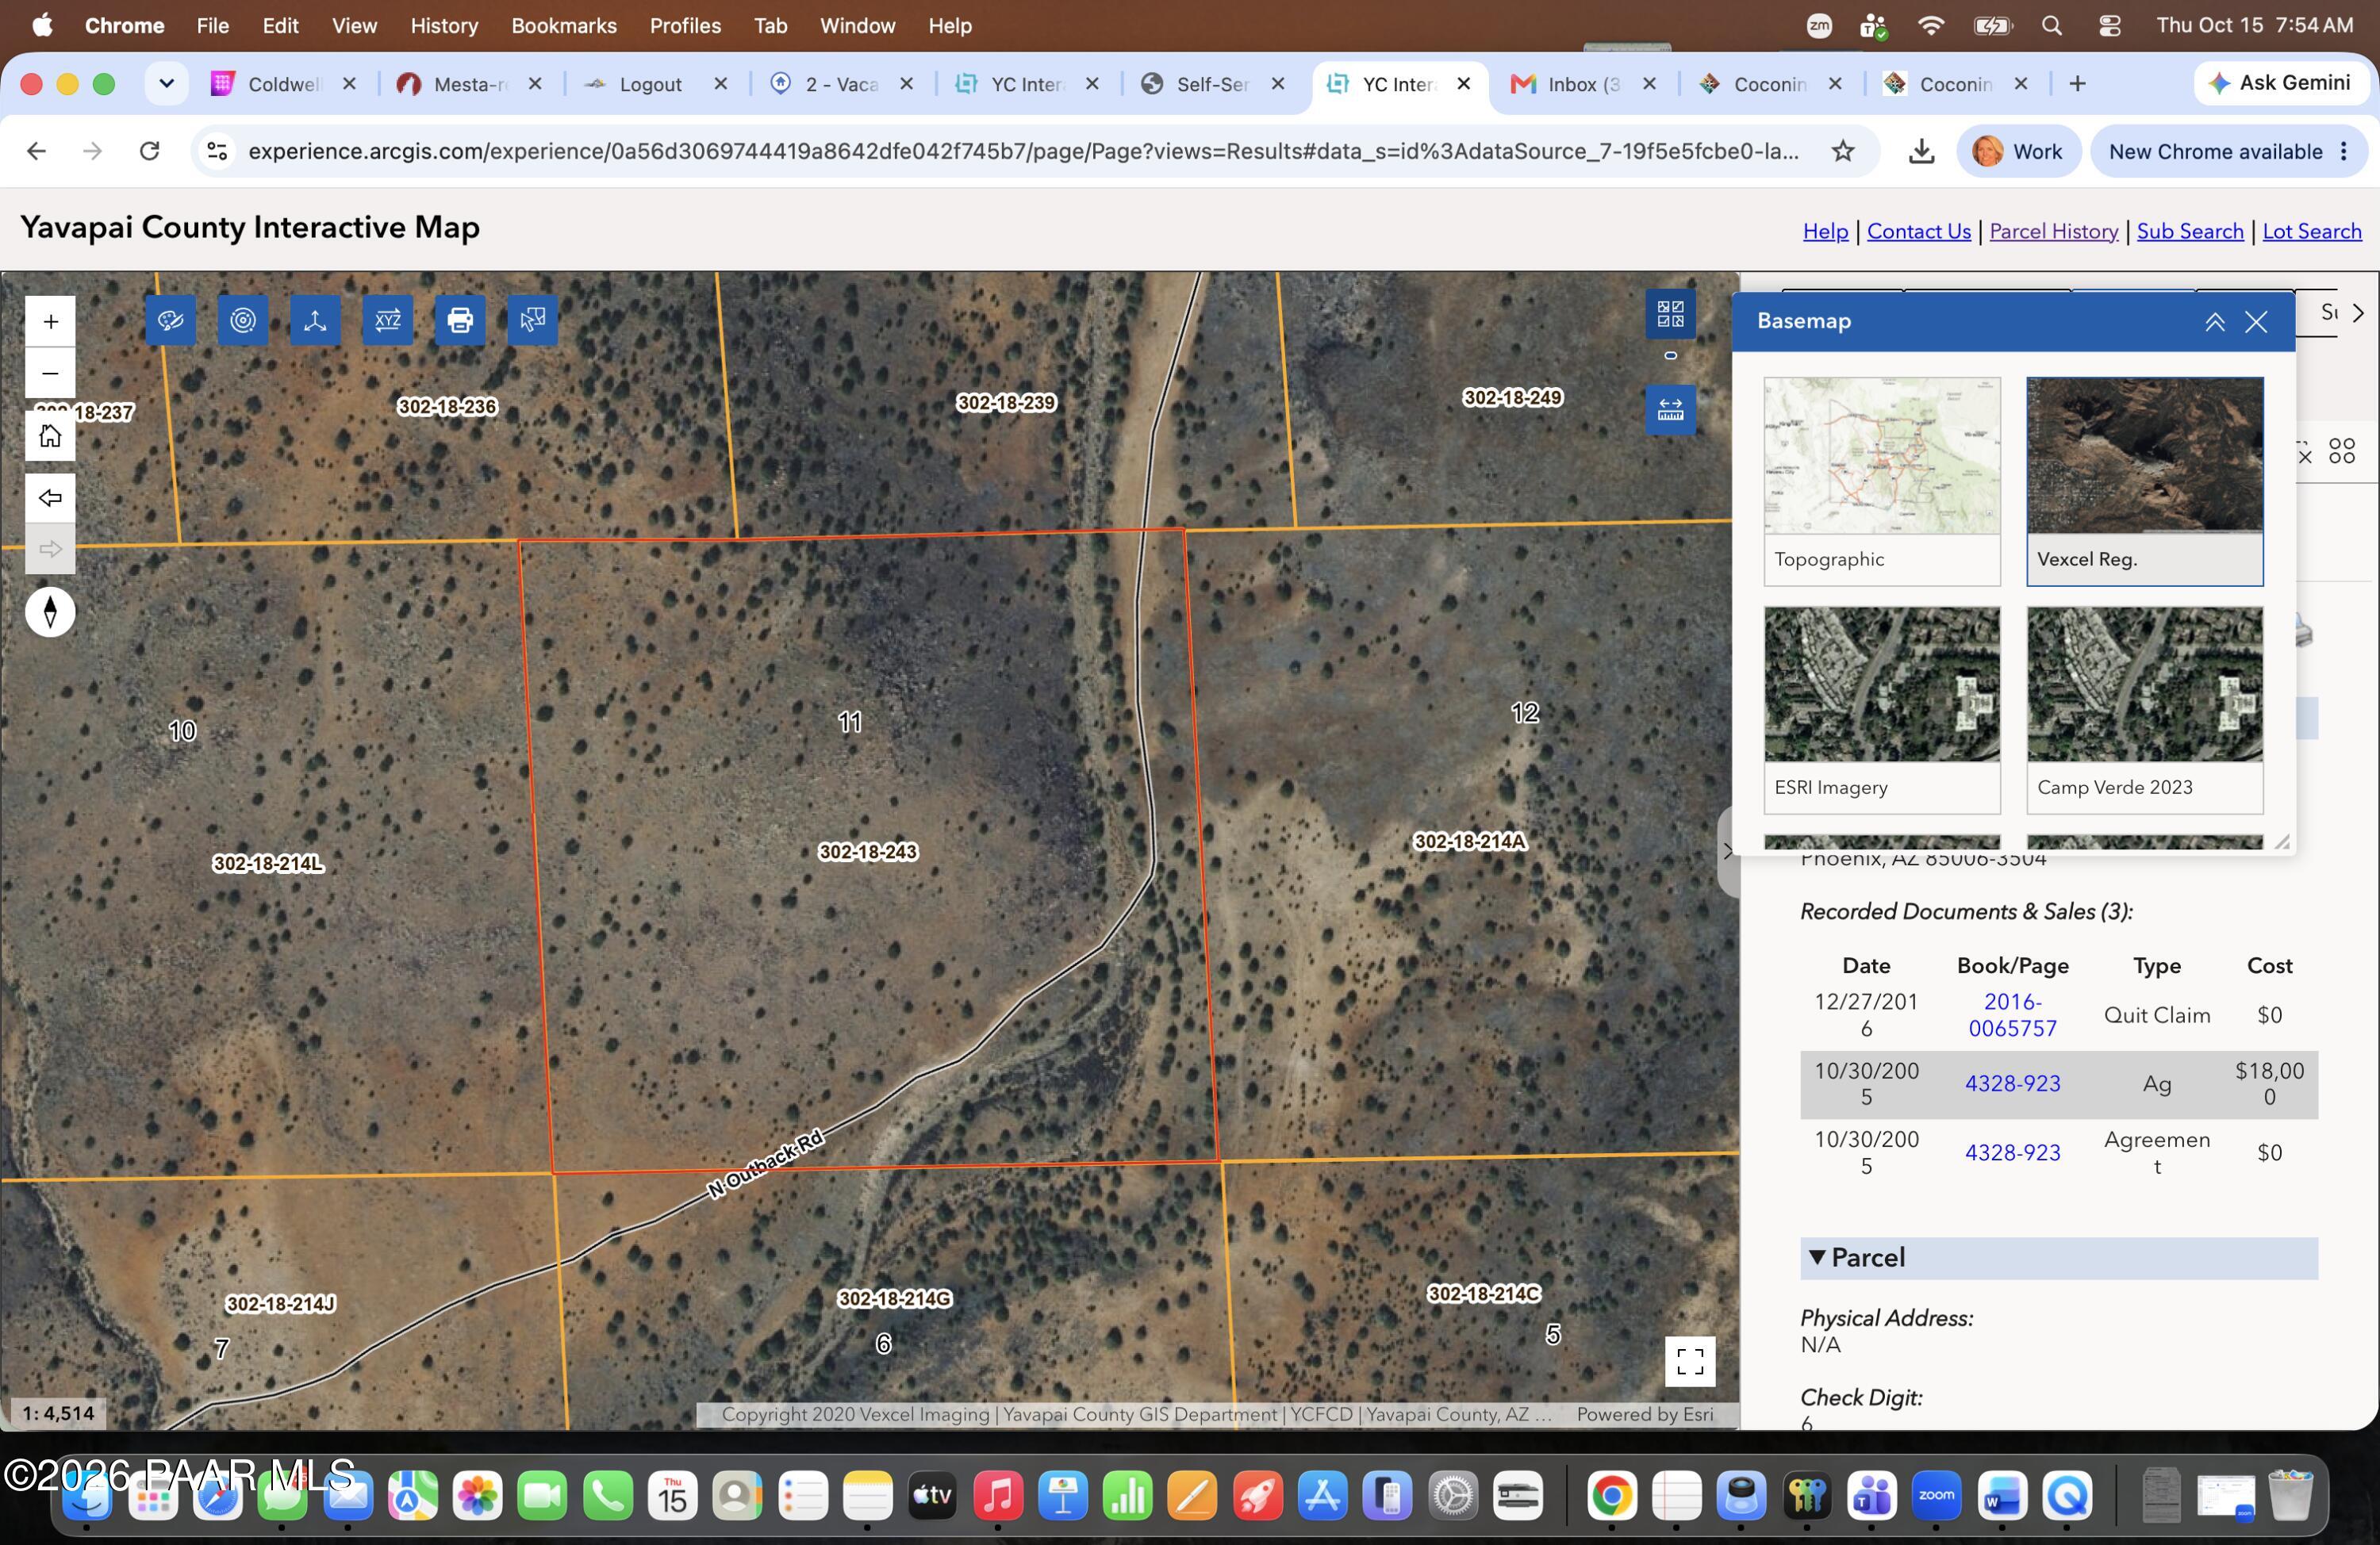Open the History menu in menu bar
Viewport: 2380px width, 1545px height.
pyautogui.click(x=444, y=26)
